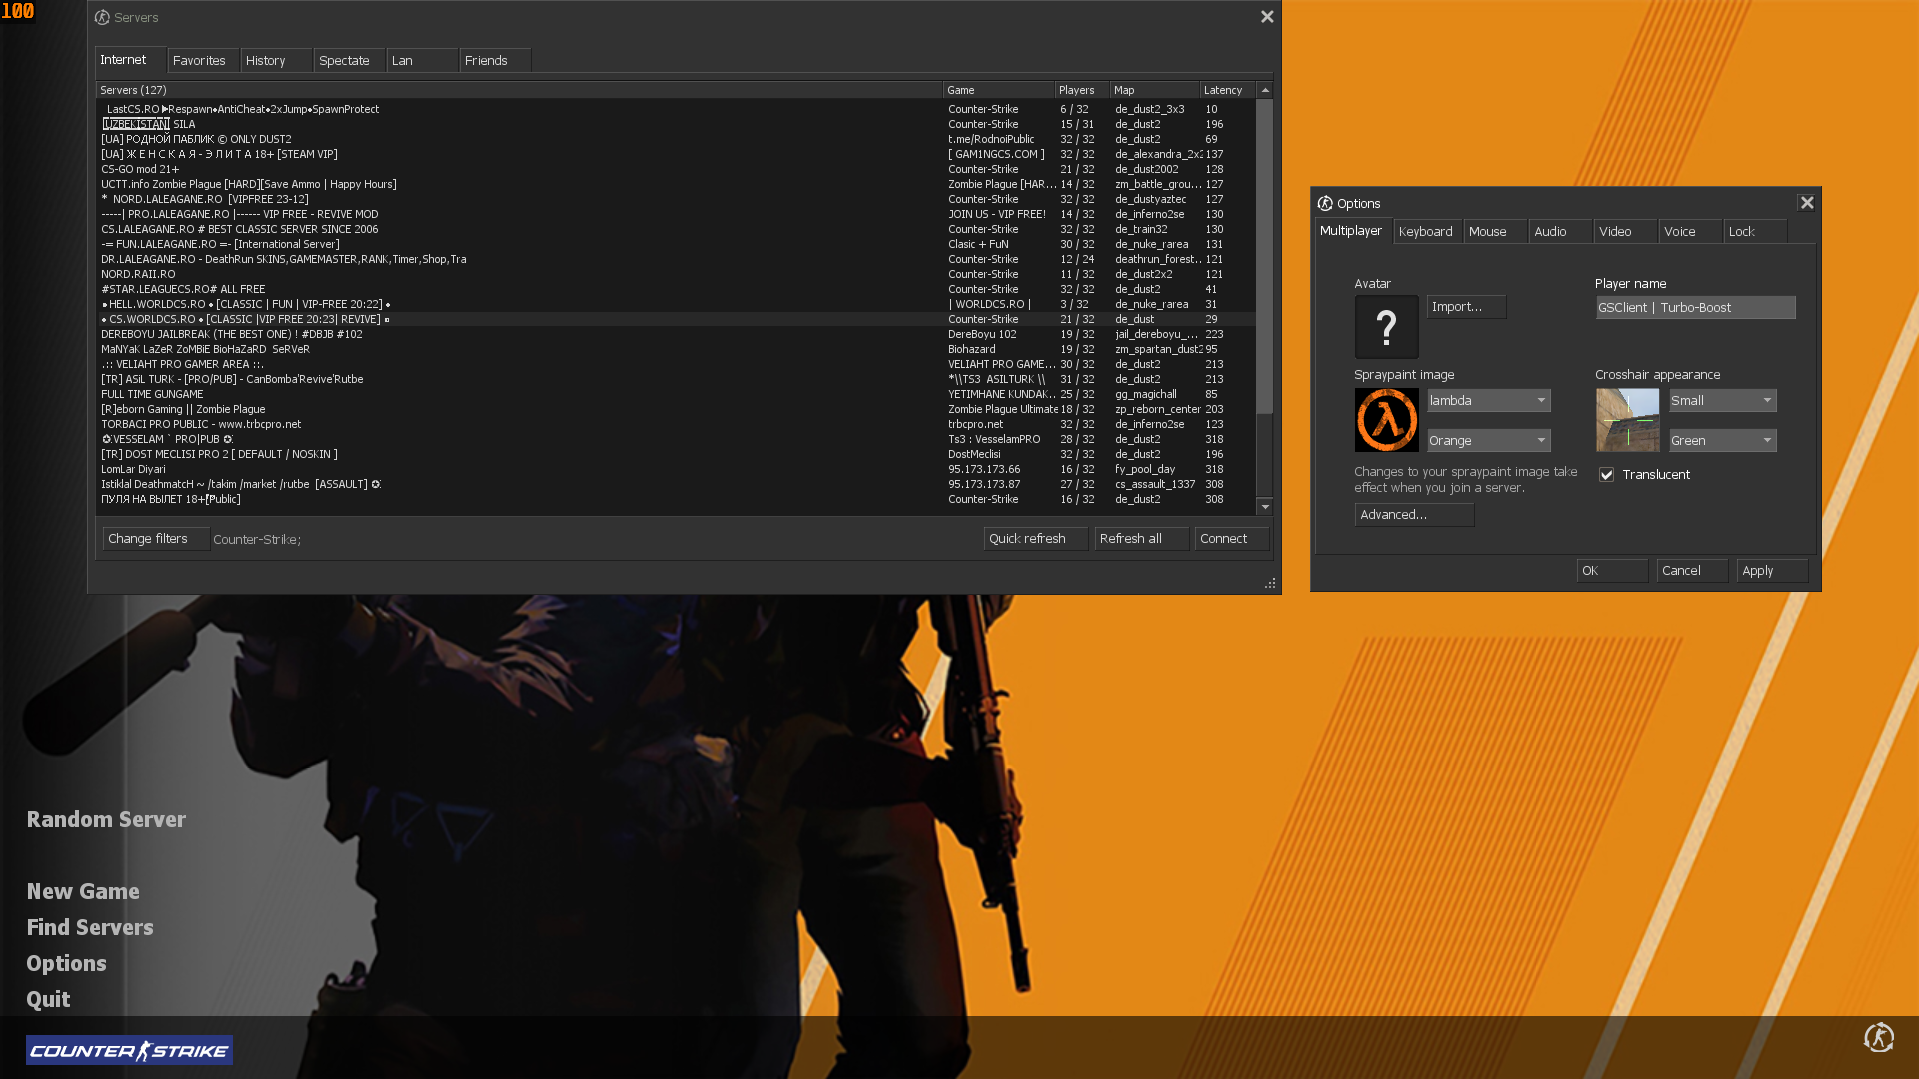
Task: Click the logo icon in the Options title bar
Action: [x=1323, y=203]
